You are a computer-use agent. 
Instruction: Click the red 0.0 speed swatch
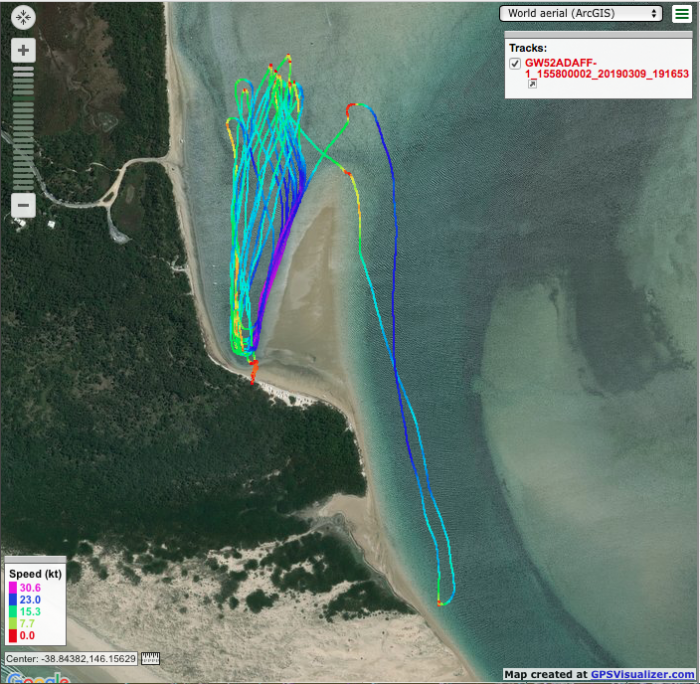pos(11,635)
